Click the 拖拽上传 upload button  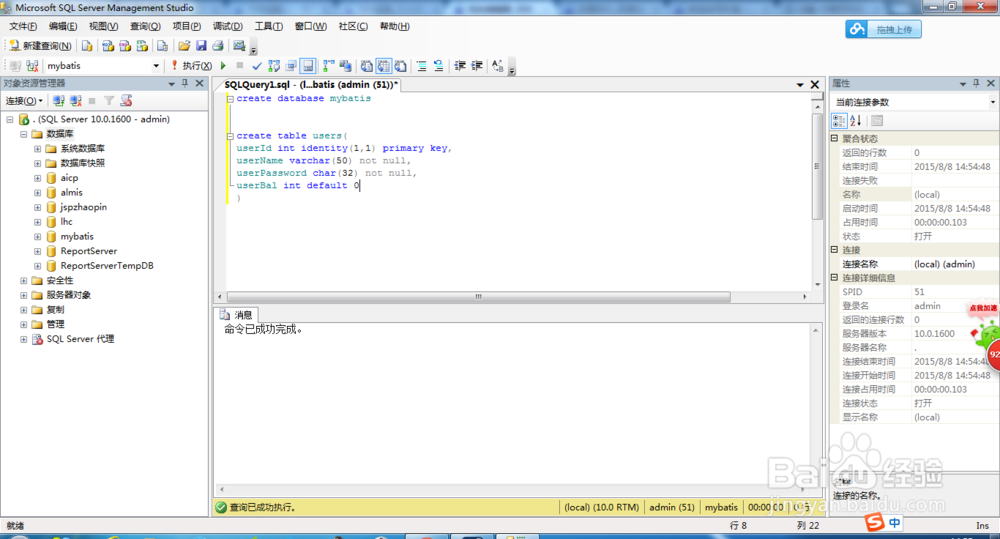pos(883,29)
